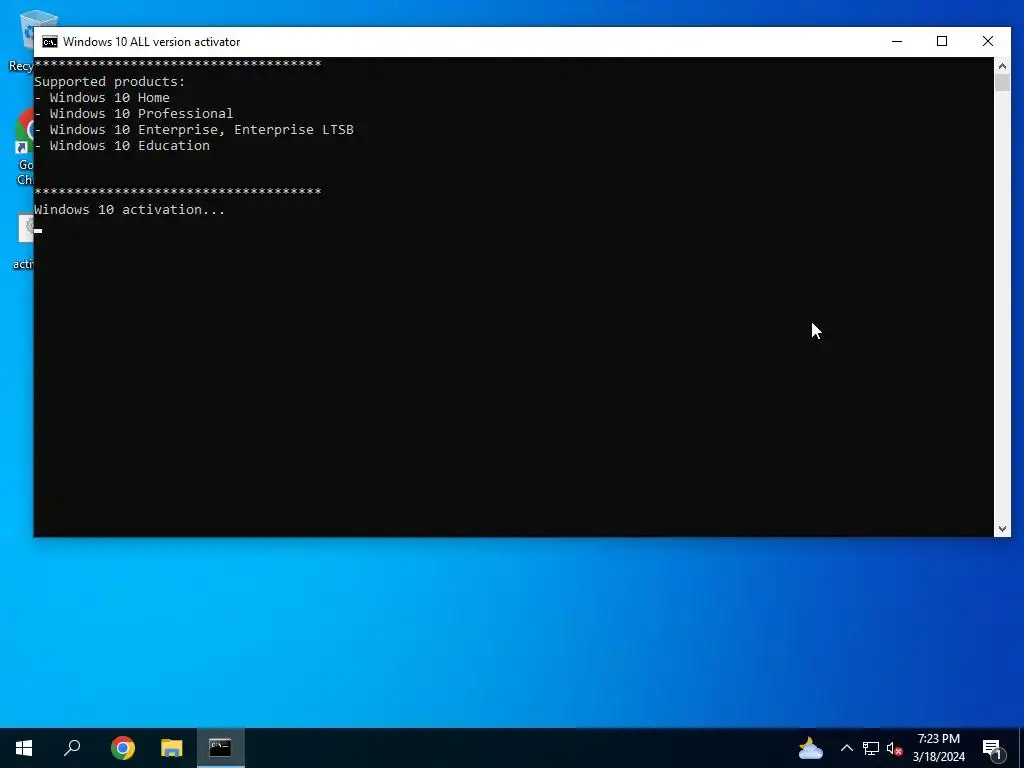Click 'Windows 10 activation...' text
1024x768 pixels.
click(x=129, y=210)
